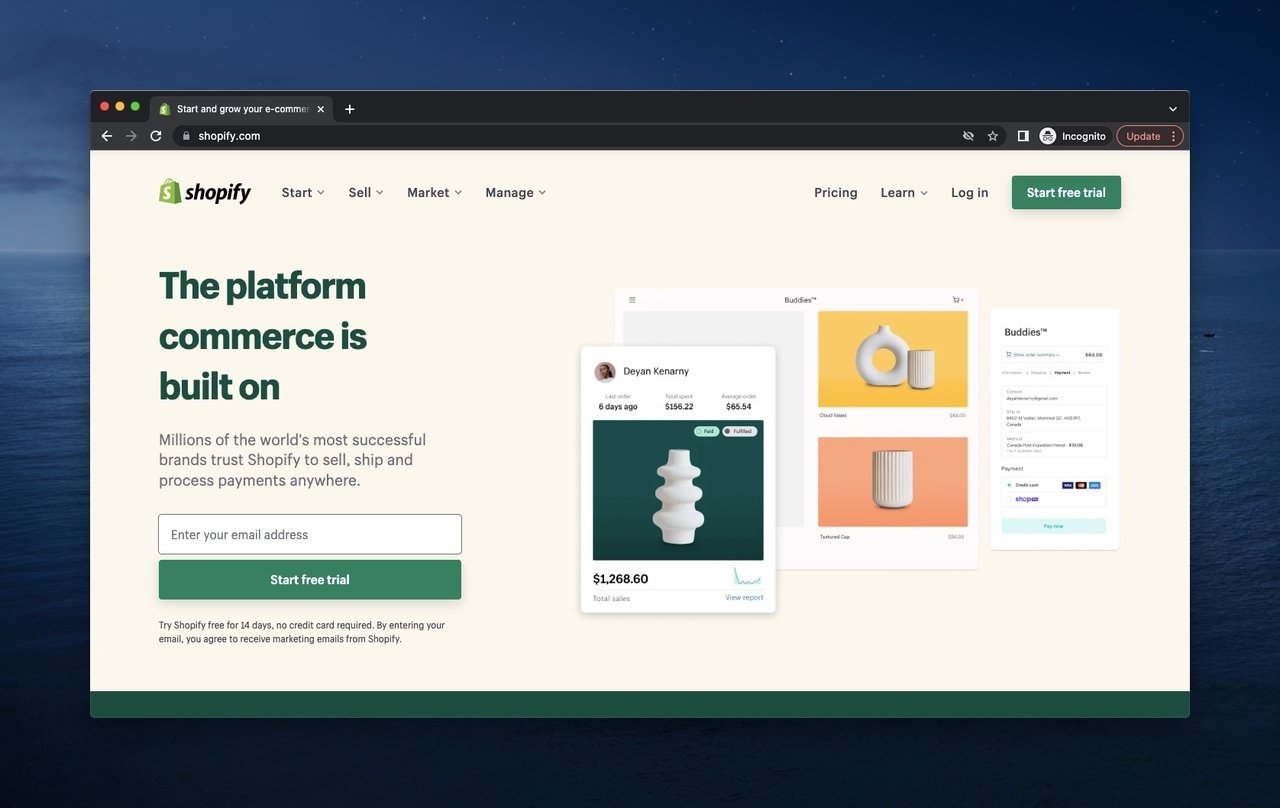1280x808 pixels.
Task: Click the Shopify logo
Action: click(205, 192)
